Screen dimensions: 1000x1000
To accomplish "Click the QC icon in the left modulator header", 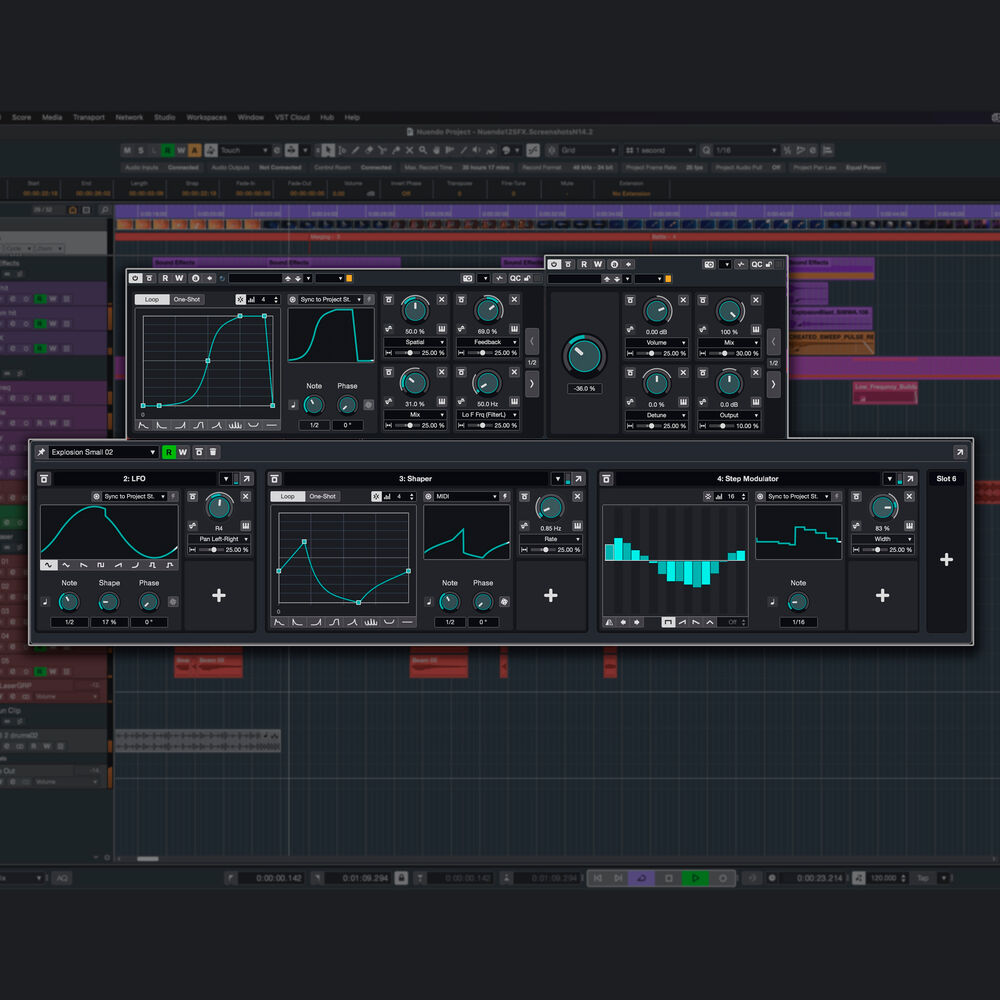I will (515, 278).
